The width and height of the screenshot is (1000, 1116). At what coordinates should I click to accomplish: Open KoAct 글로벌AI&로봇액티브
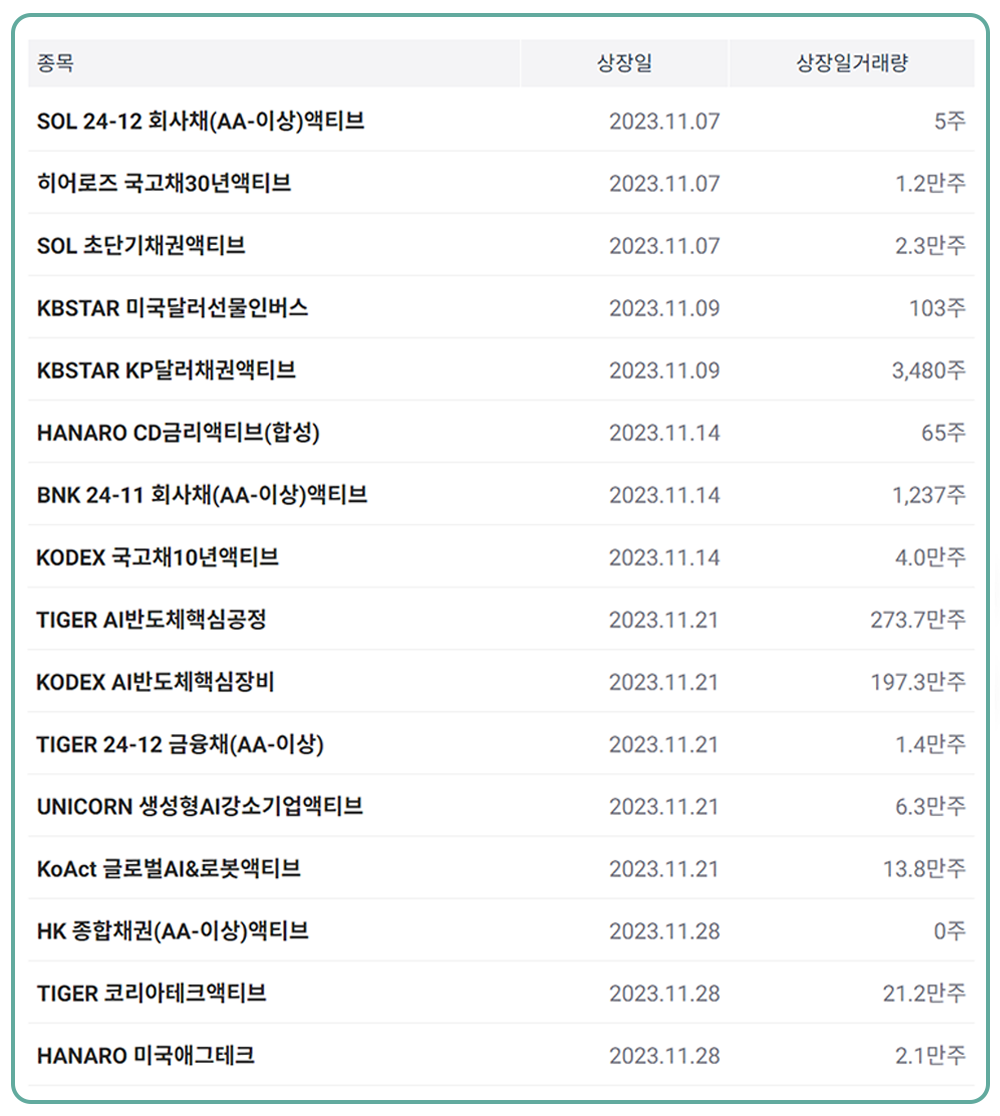pyautogui.click(x=168, y=869)
